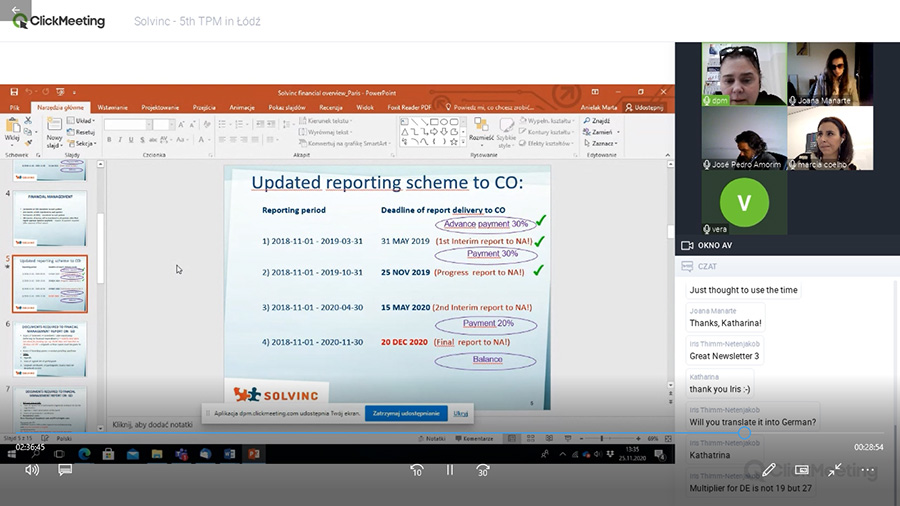
Task: Switch to Pokaz slajdów tab
Action: pyautogui.click(x=287, y=107)
